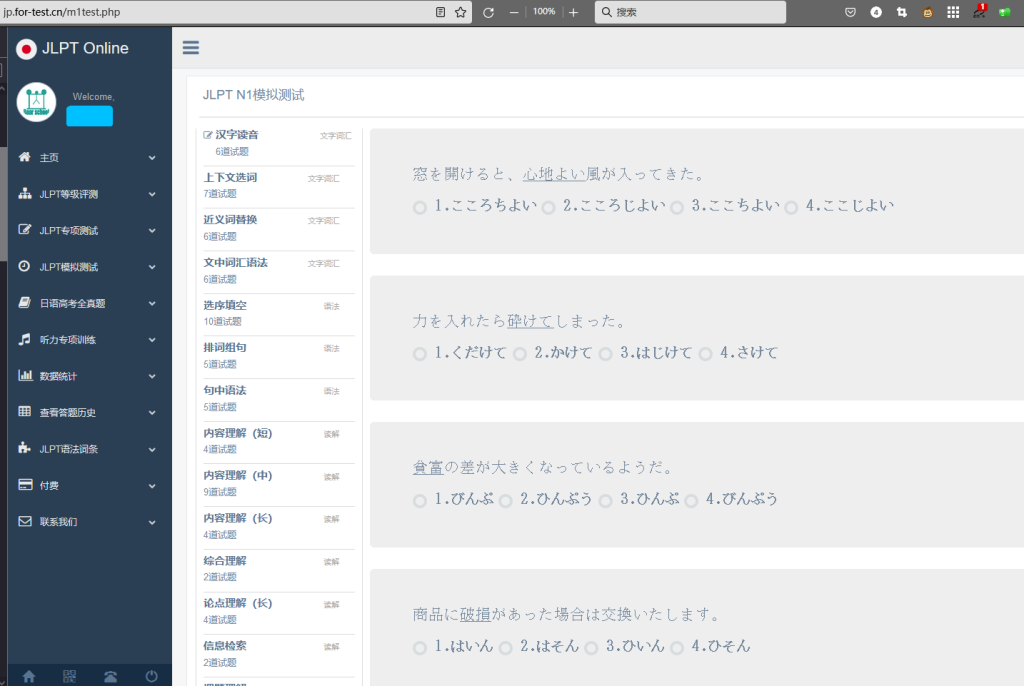The width and height of the screenshot is (1024, 686).
Task: Click the phone icon in sidebar footer
Action: [x=110, y=676]
